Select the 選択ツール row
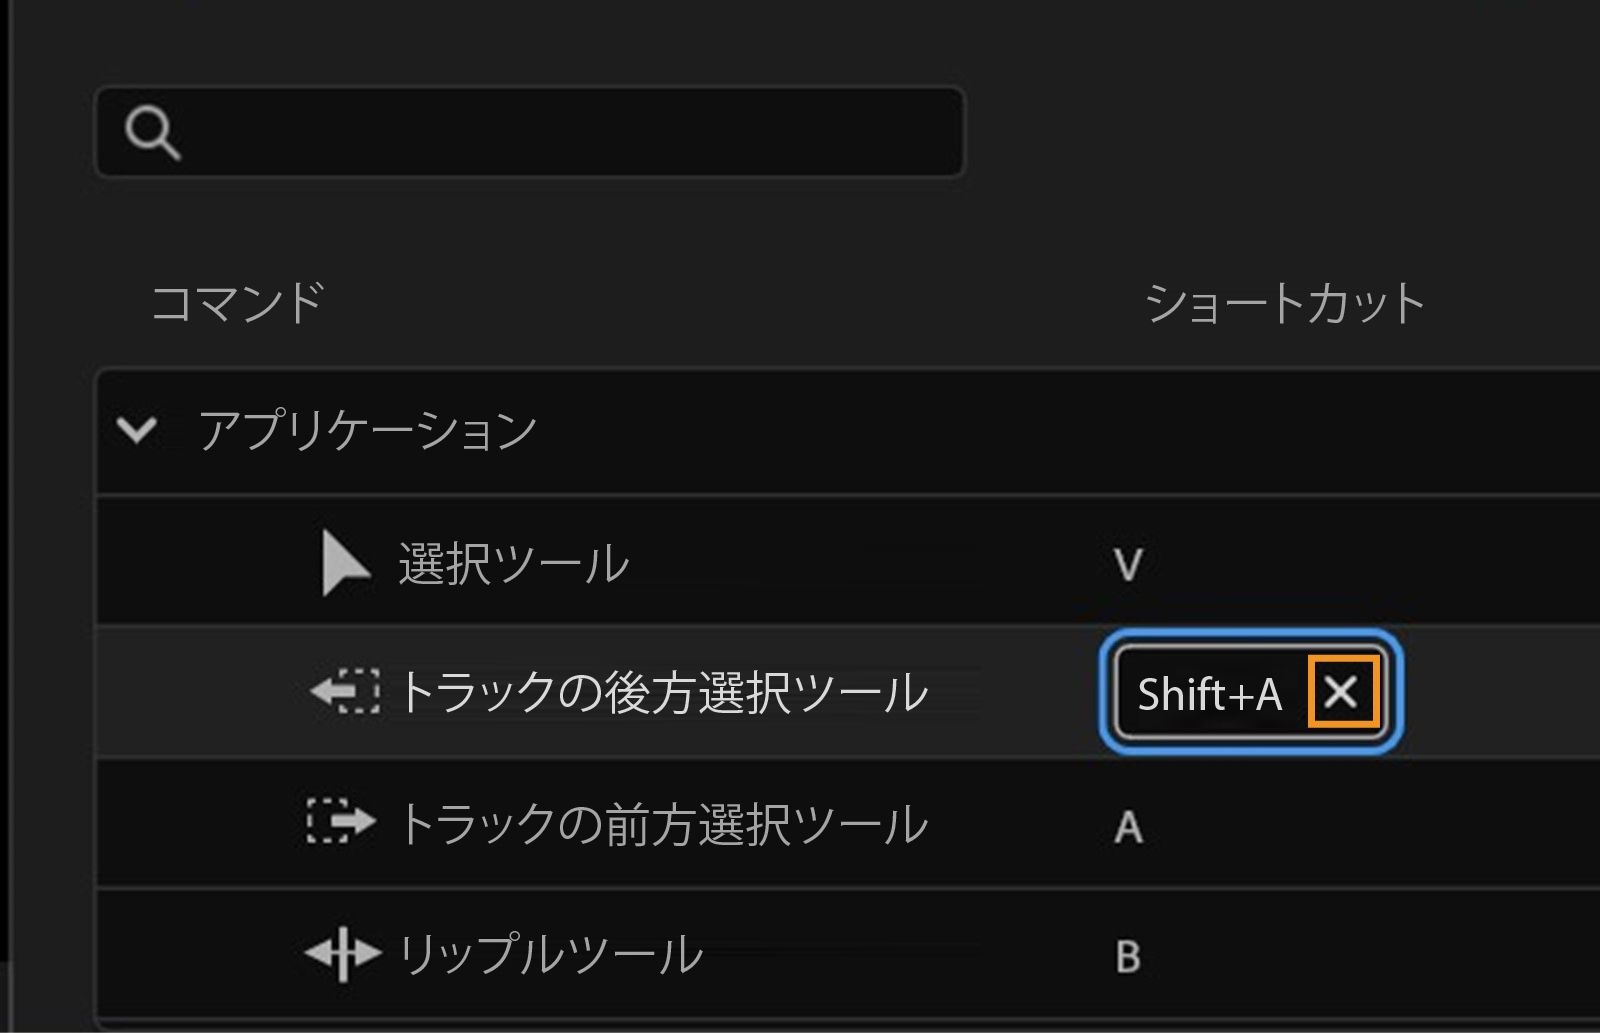Viewport: 1600px width, 1033px height. coord(700,562)
